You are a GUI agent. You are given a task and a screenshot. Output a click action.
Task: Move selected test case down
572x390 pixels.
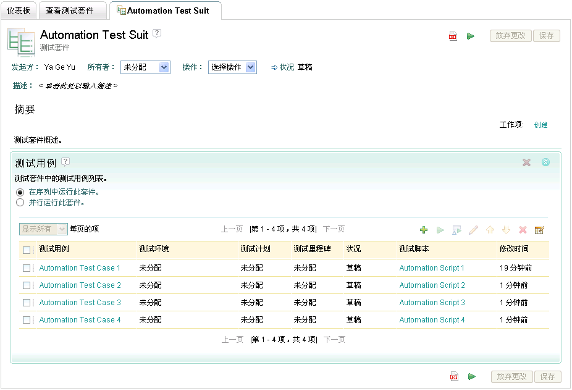(x=506, y=230)
